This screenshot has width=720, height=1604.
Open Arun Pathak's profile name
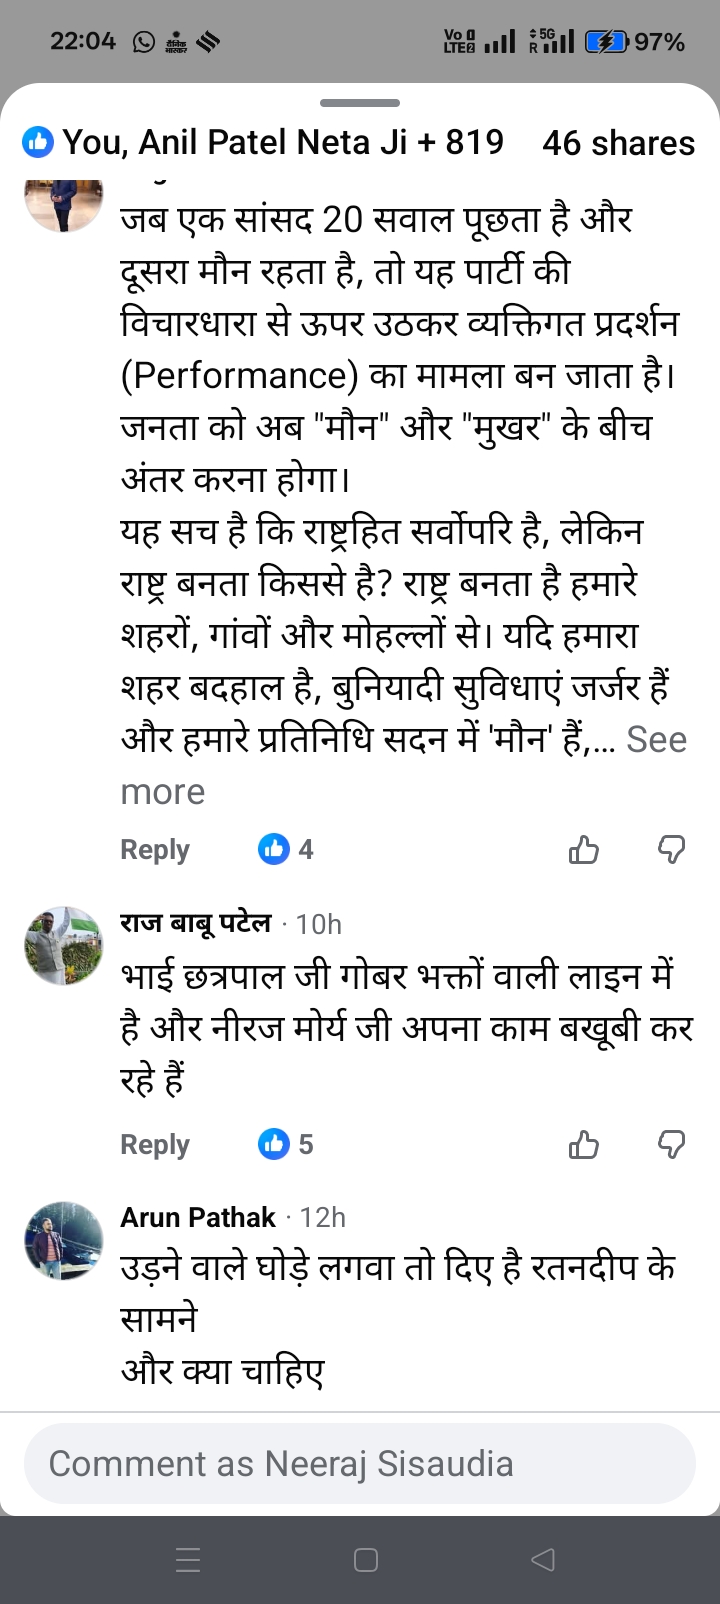tap(198, 1217)
